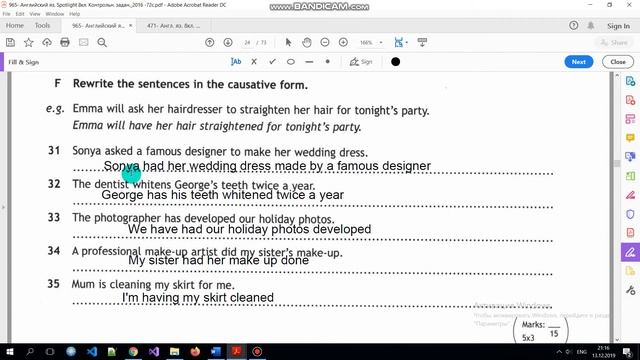Viewport: 640px width, 360px height.
Task: Click the blue Next button
Action: (x=579, y=62)
